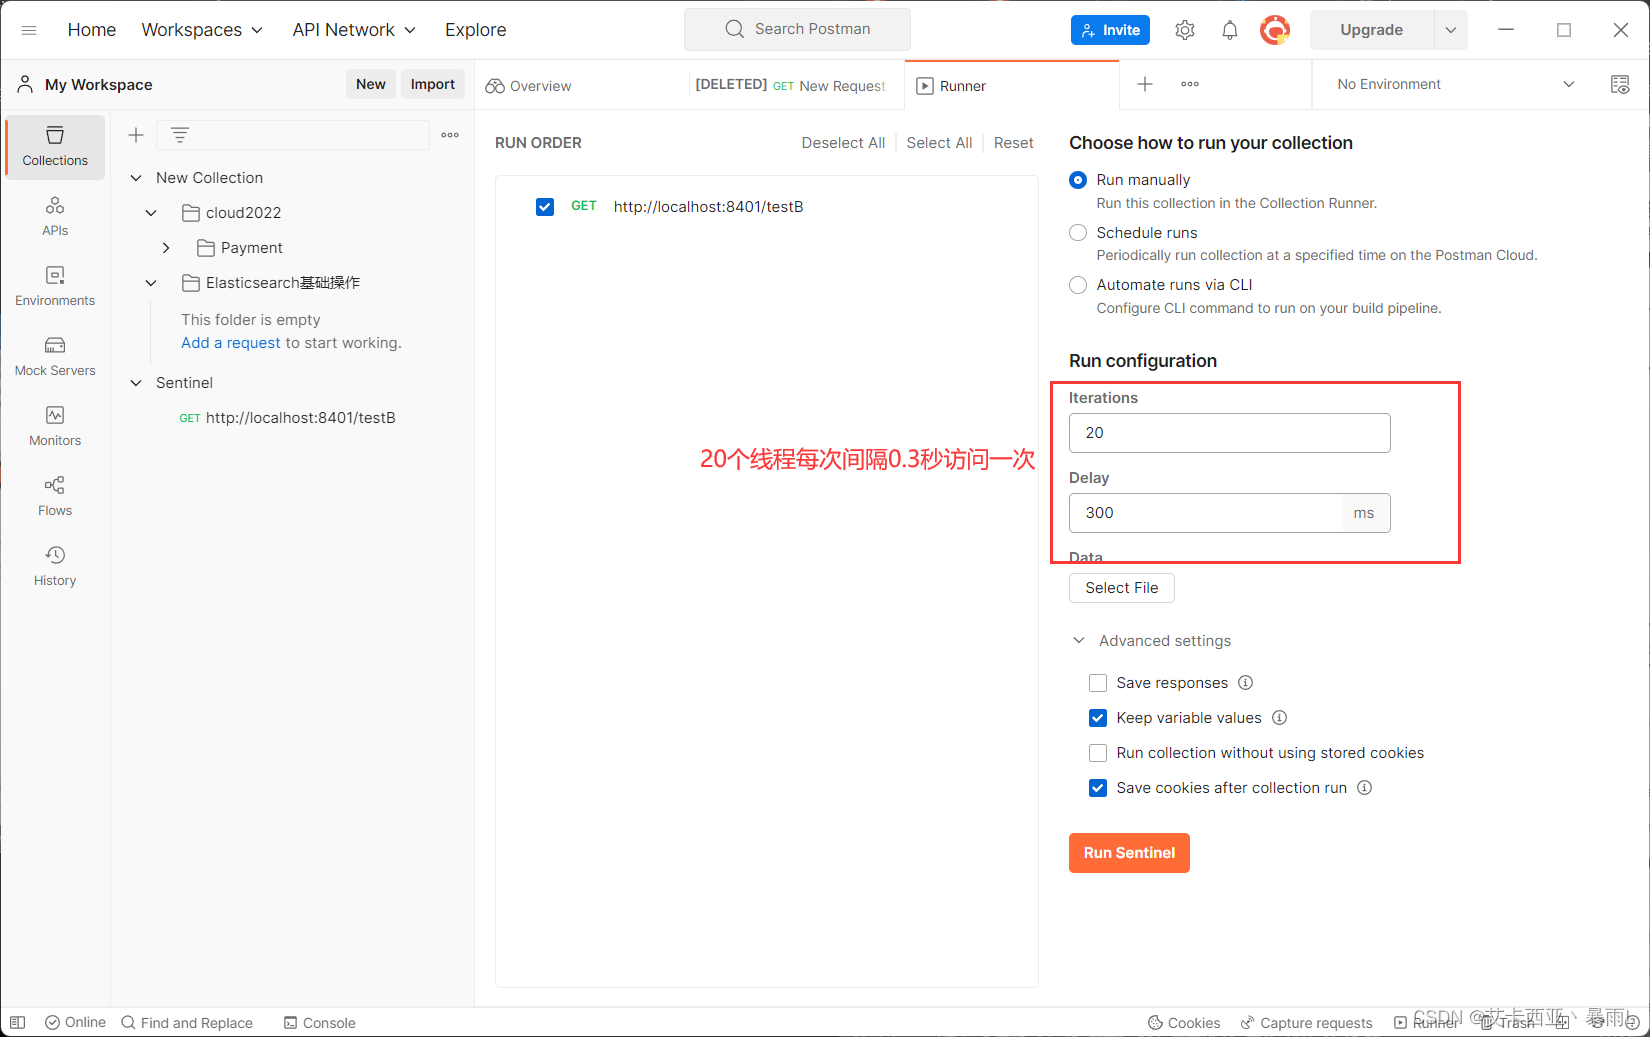Click the Import button

pyautogui.click(x=433, y=85)
